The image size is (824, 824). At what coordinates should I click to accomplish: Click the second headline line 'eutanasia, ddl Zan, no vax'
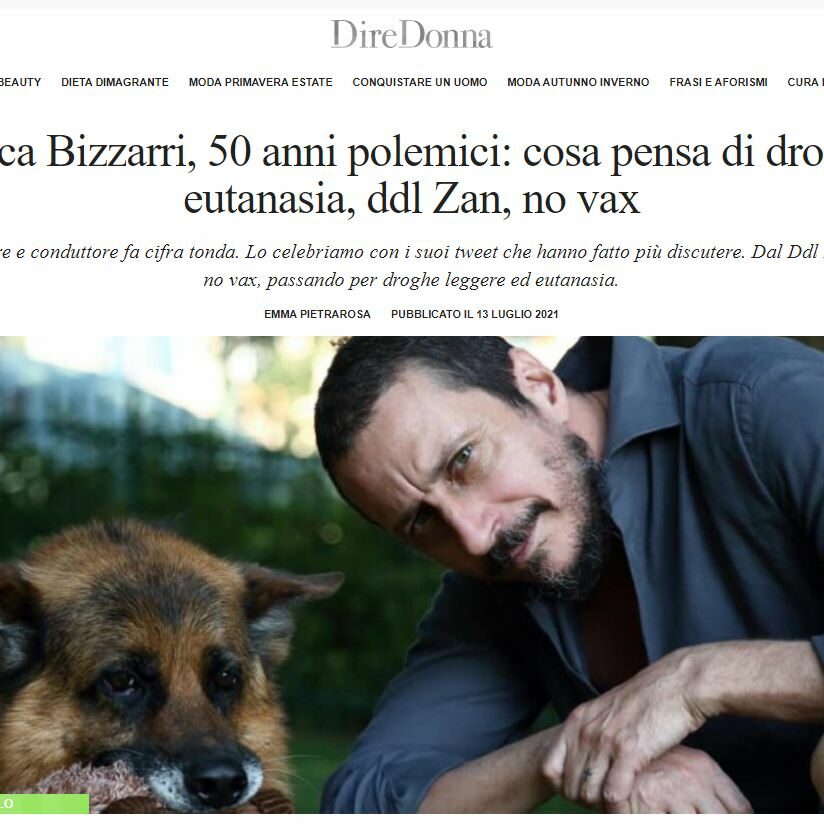coord(411,199)
